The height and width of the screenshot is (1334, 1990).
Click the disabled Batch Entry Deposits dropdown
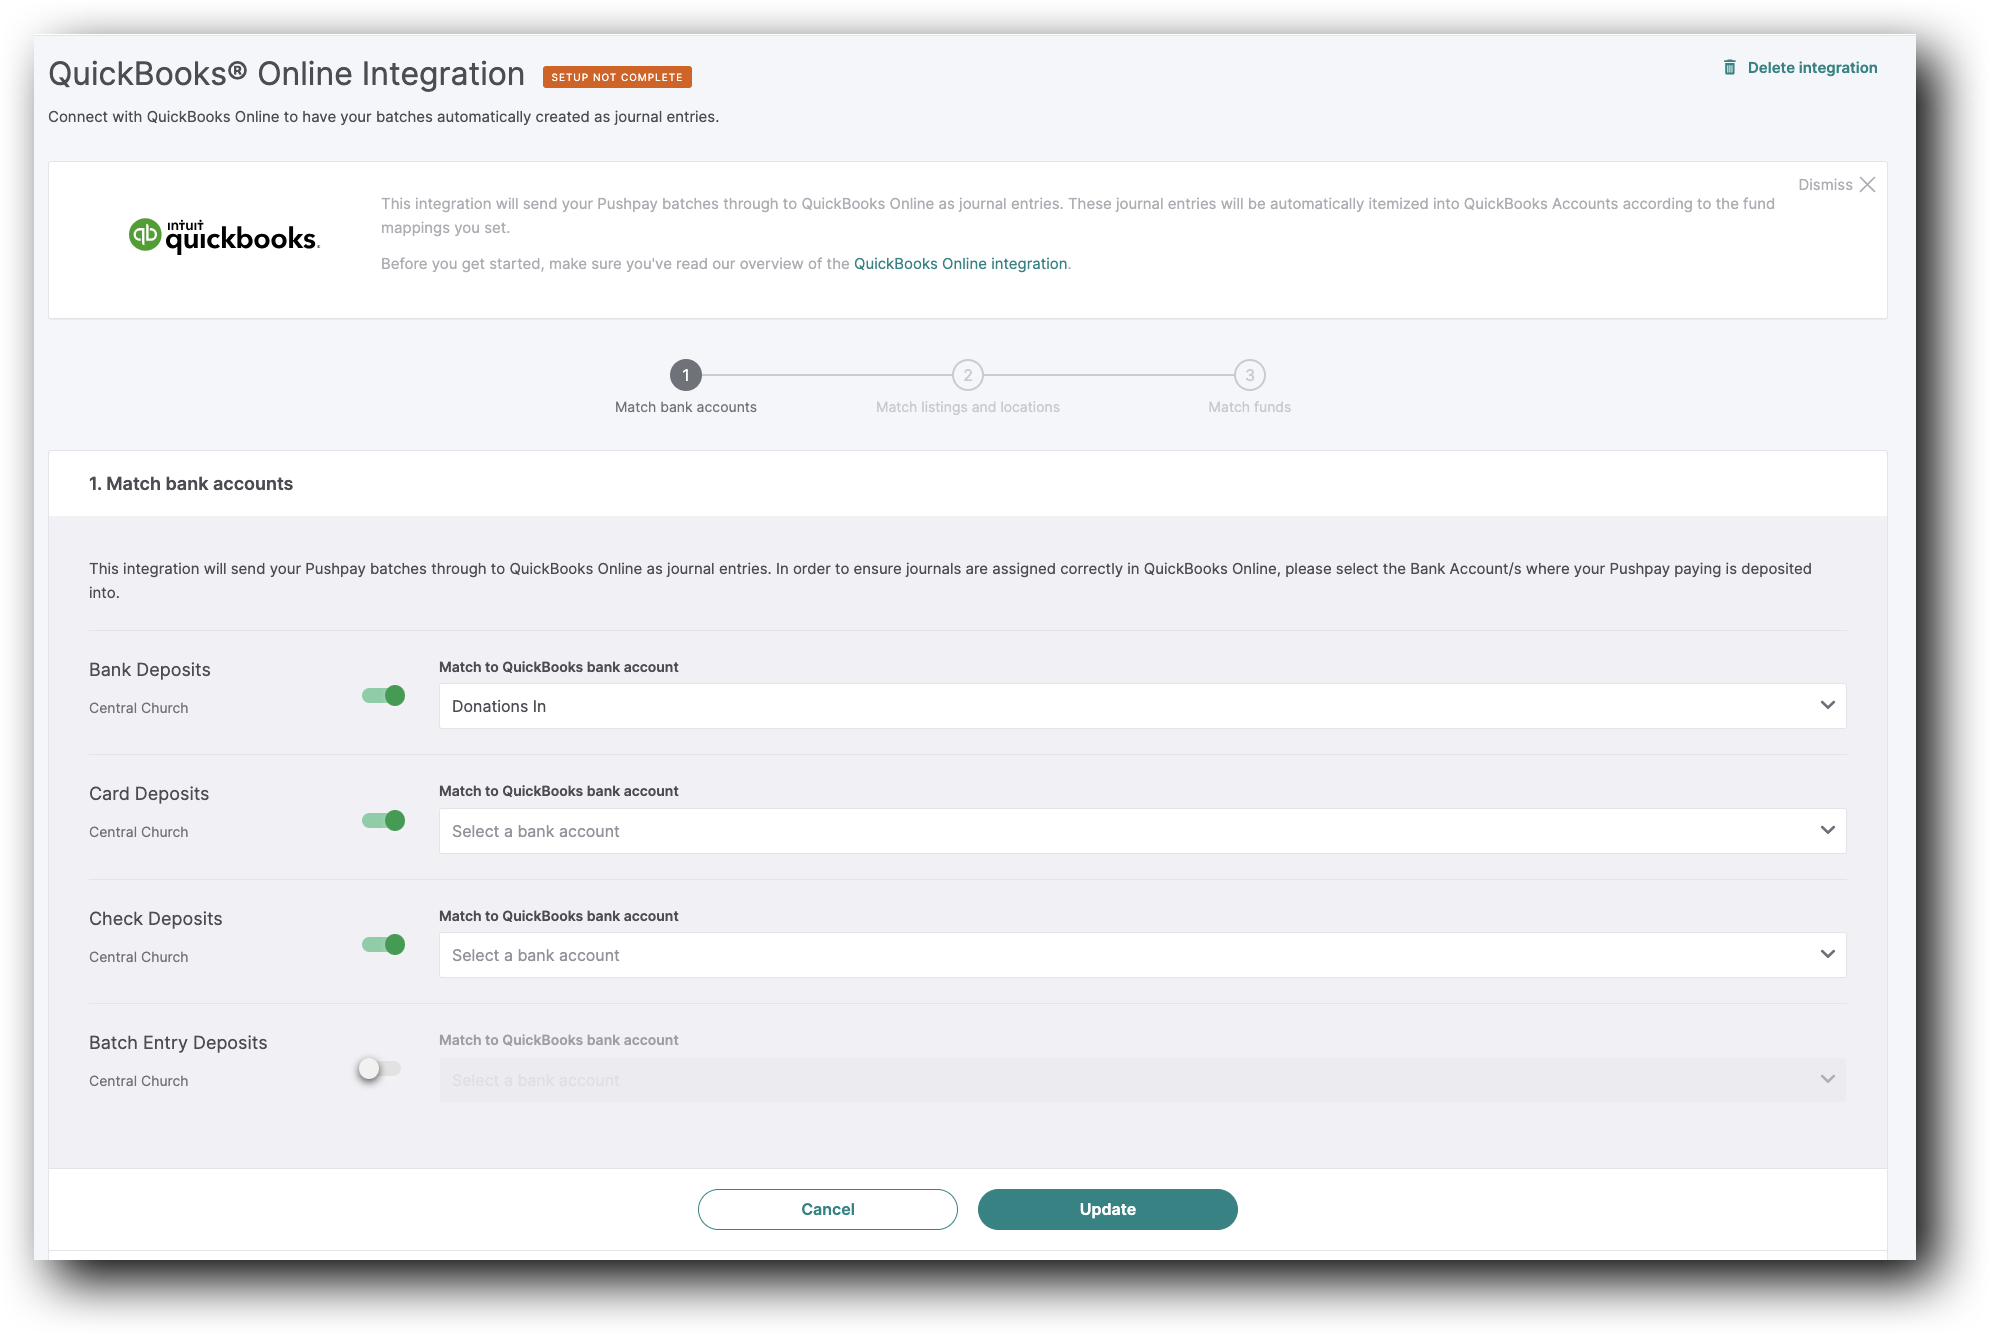[x=1142, y=1080]
